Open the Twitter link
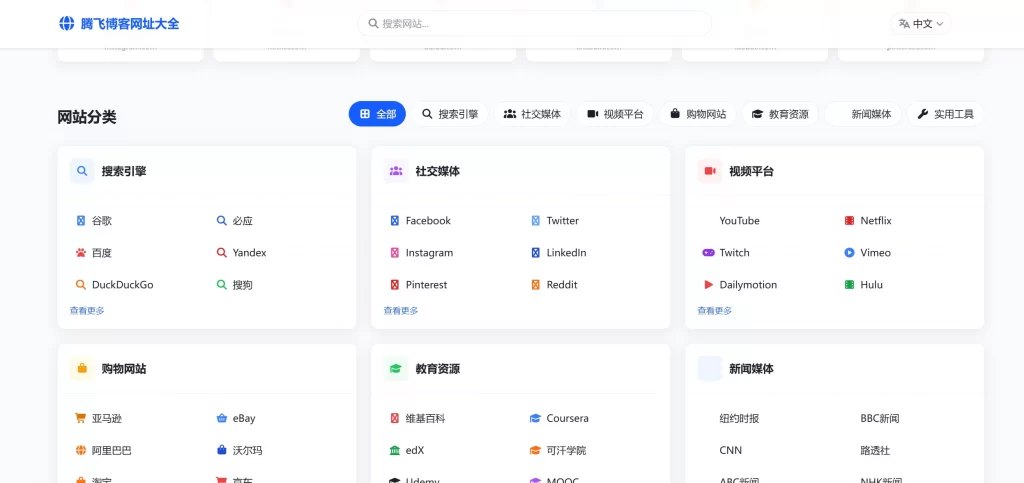Screen dimensions: 1024x483 coord(563,221)
